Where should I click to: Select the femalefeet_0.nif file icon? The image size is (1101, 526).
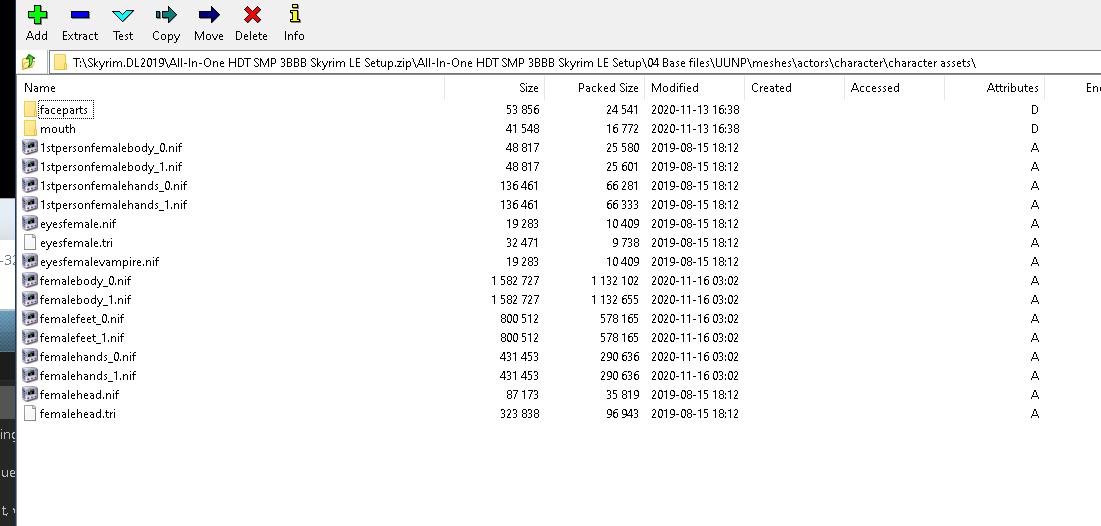click(x=29, y=318)
